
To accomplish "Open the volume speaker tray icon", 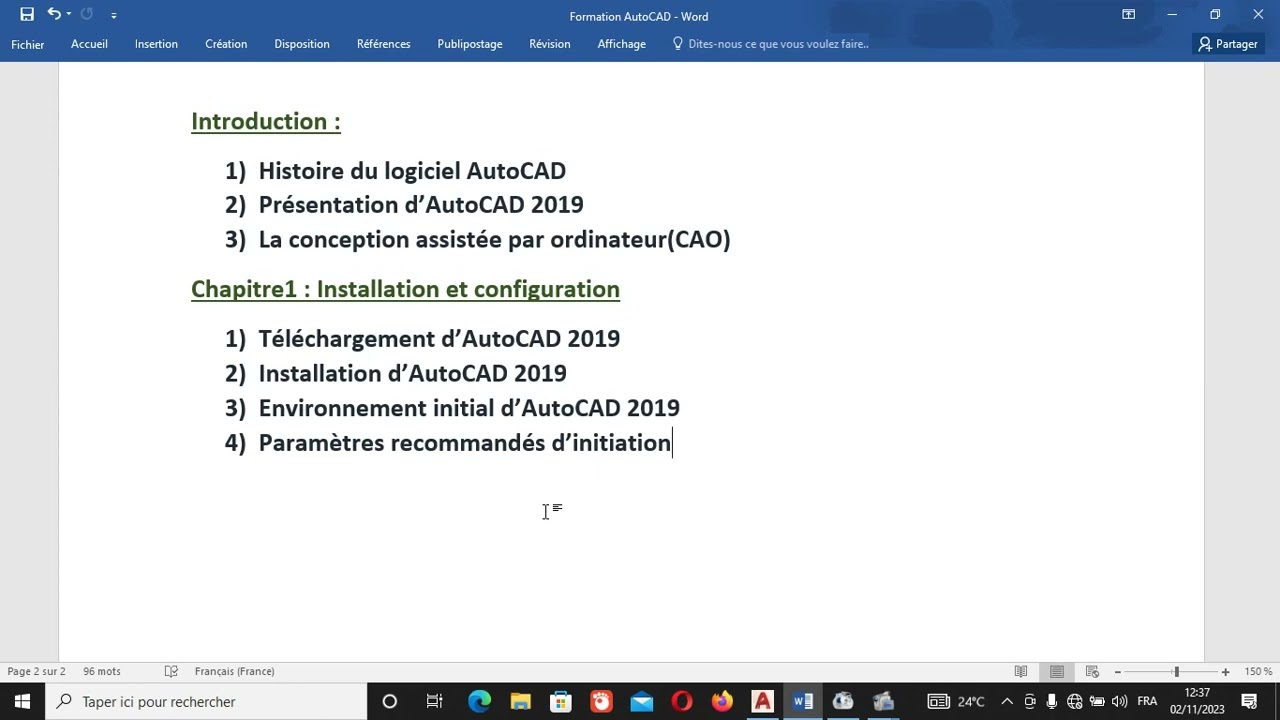I will coord(1119,702).
